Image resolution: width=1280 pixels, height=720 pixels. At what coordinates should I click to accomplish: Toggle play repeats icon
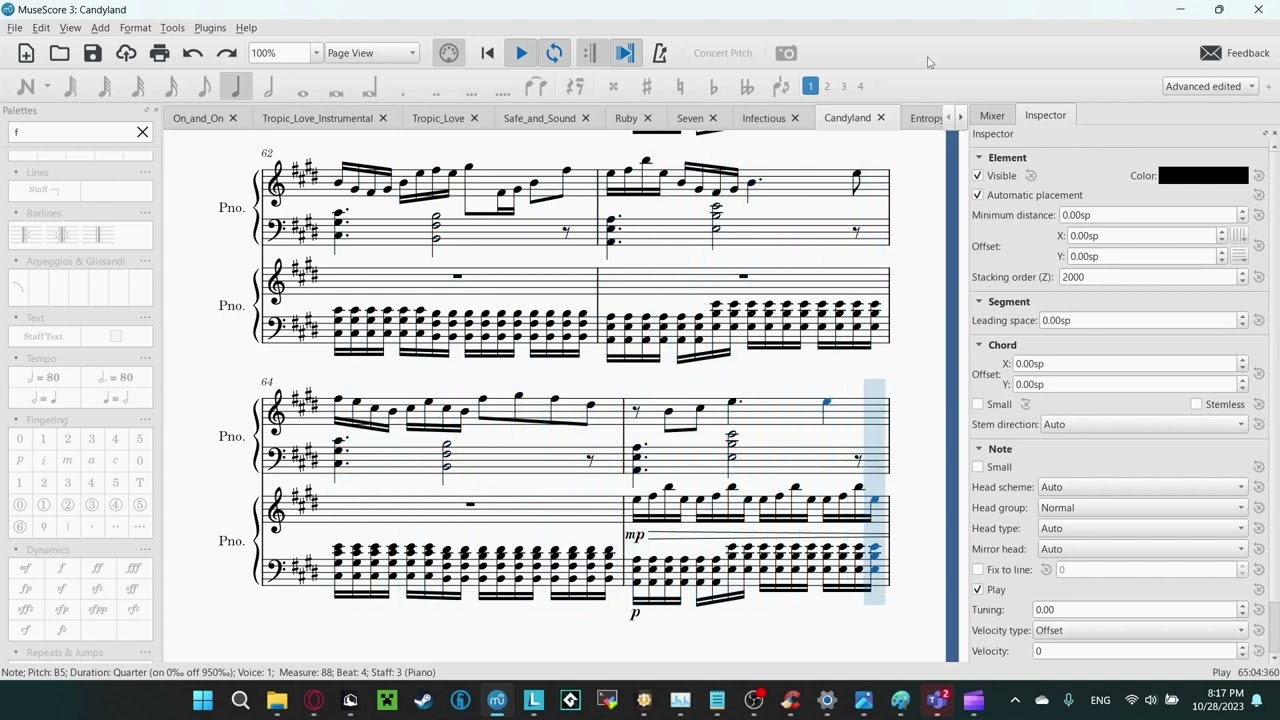pyautogui.click(x=590, y=53)
